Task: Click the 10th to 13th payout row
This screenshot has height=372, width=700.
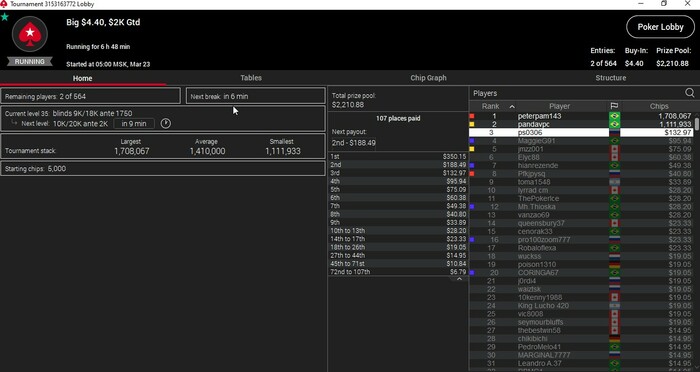Action: pos(398,231)
